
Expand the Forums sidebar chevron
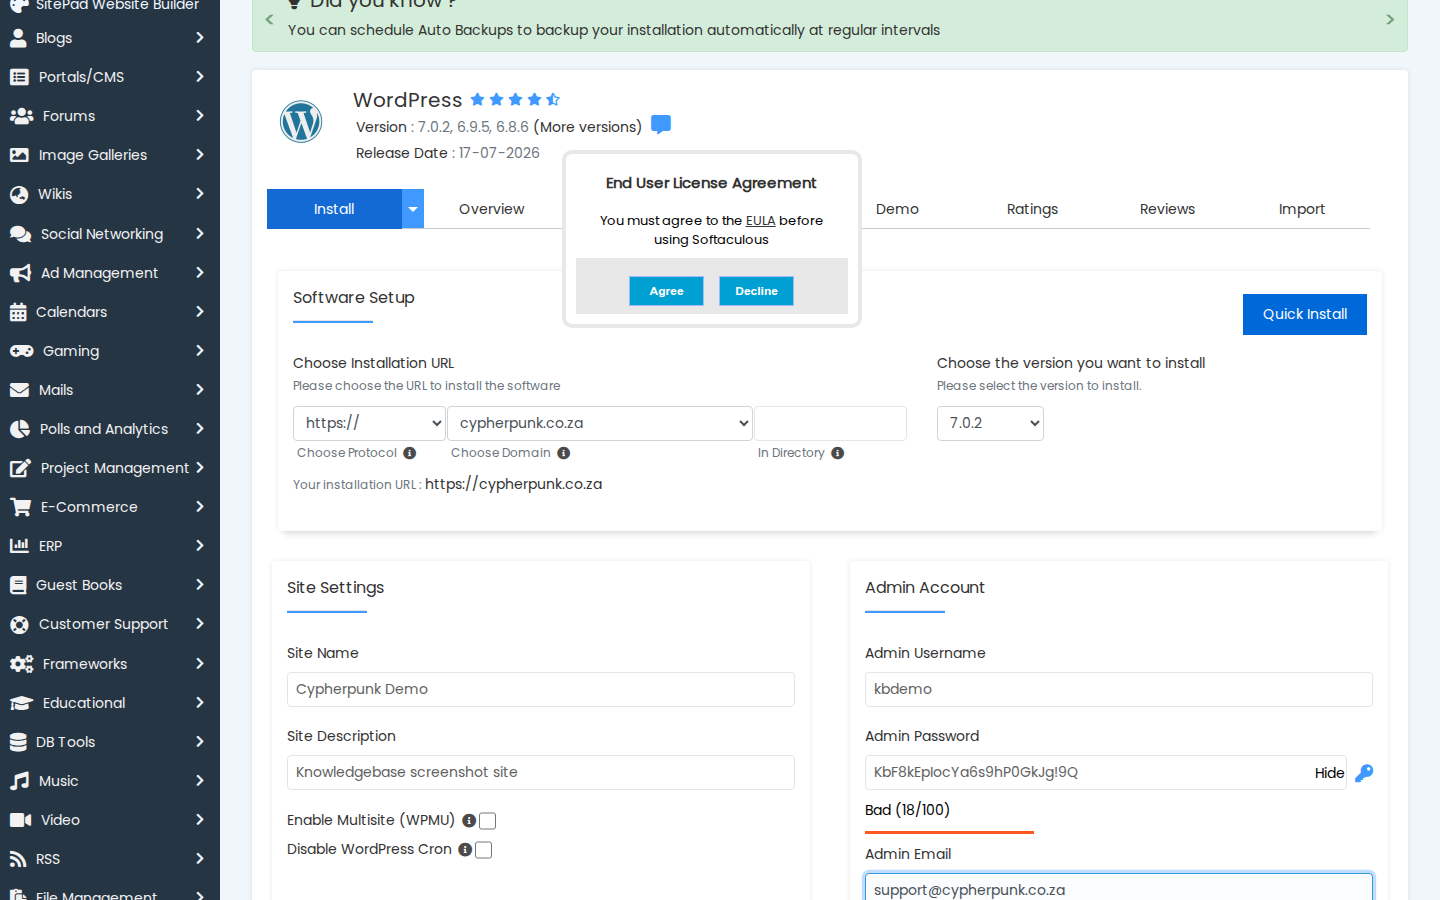200,116
